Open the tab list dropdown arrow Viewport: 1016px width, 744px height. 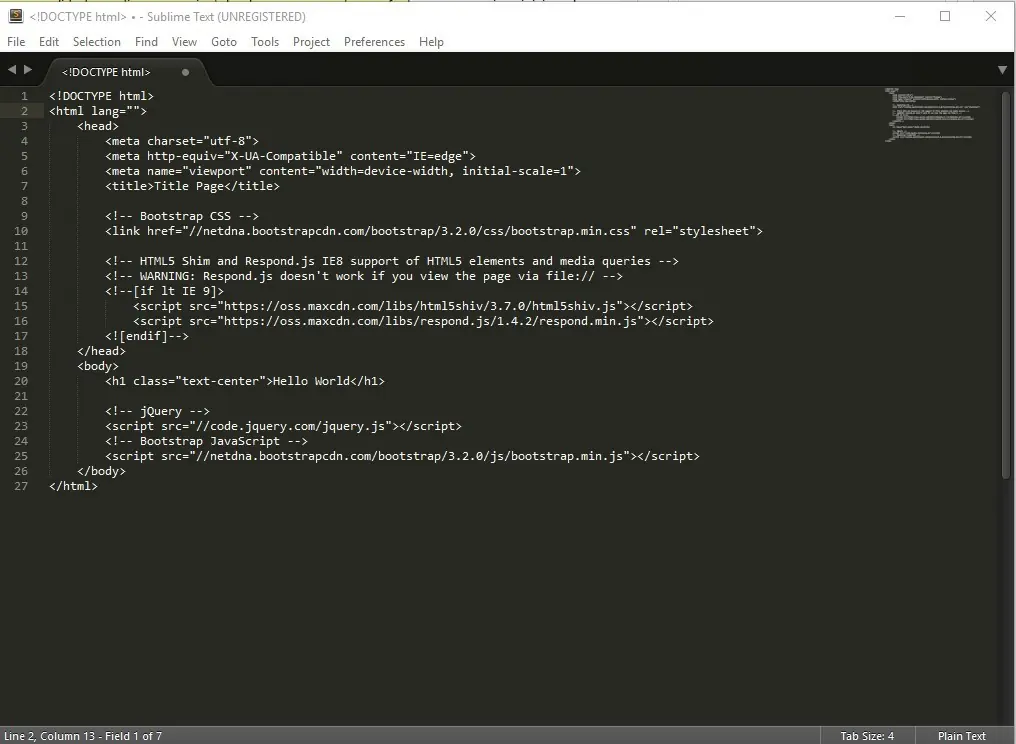tap(1002, 69)
